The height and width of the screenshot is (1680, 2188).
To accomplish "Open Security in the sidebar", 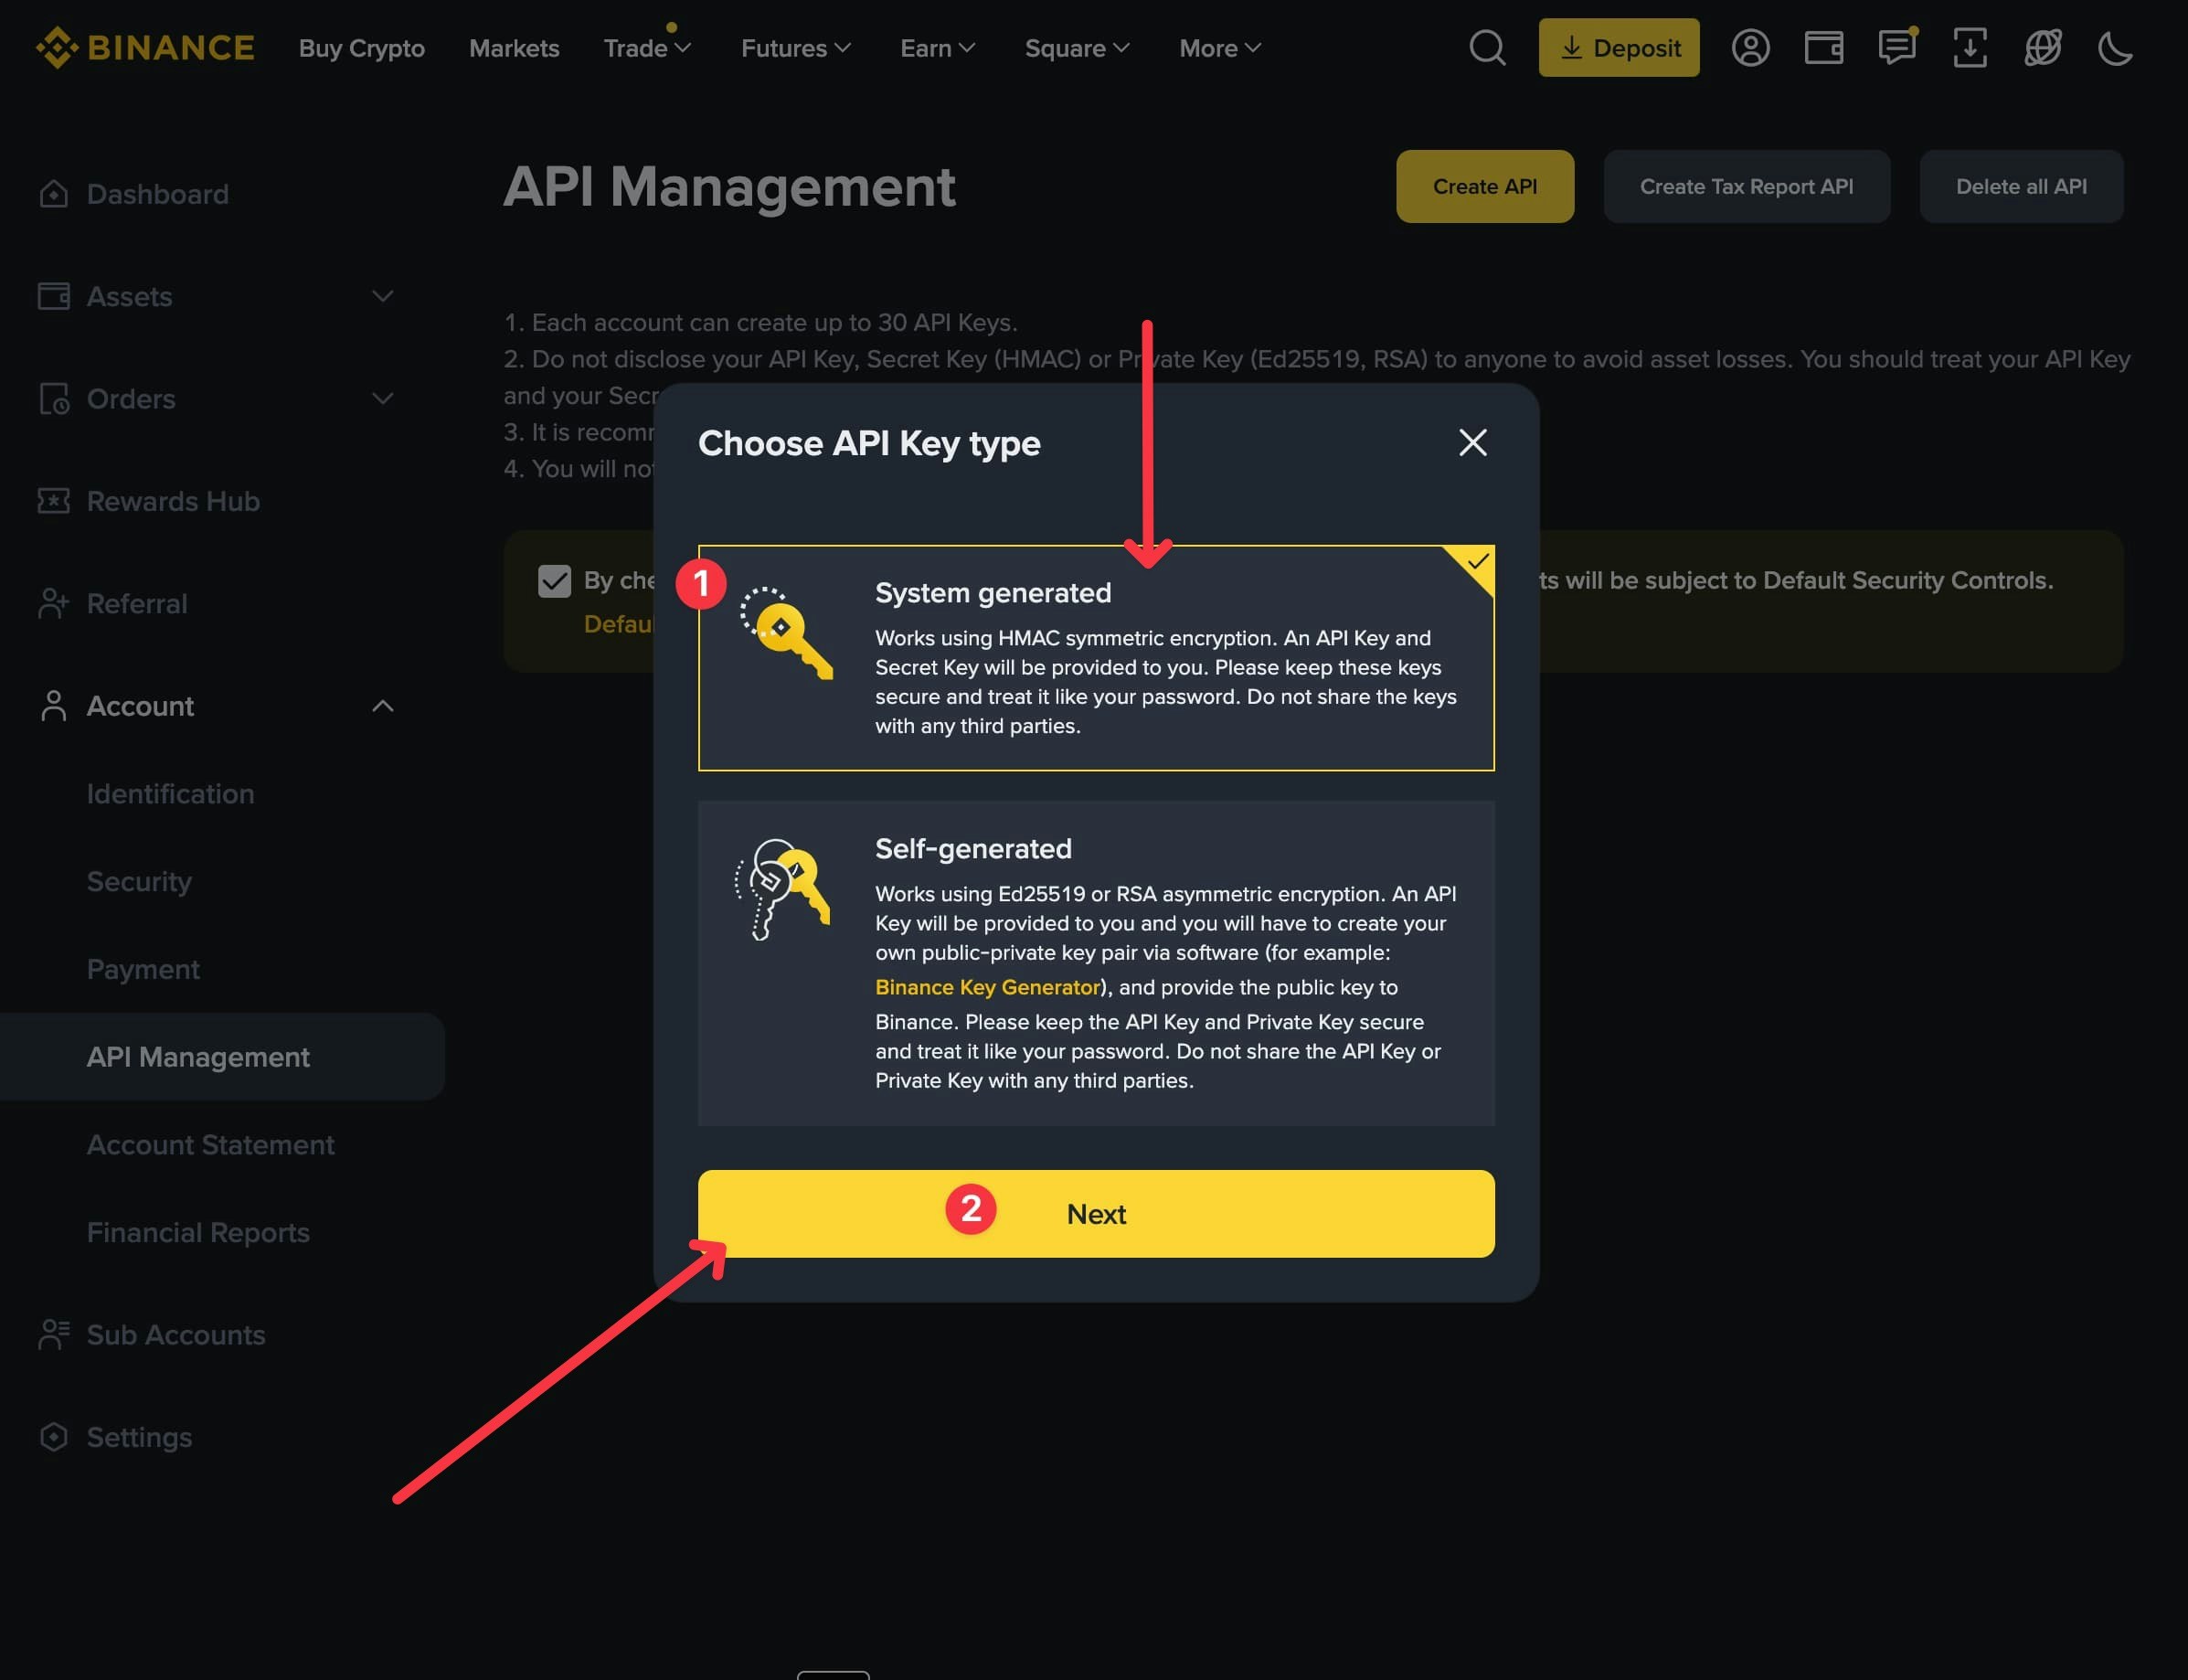I will pyautogui.click(x=139, y=881).
